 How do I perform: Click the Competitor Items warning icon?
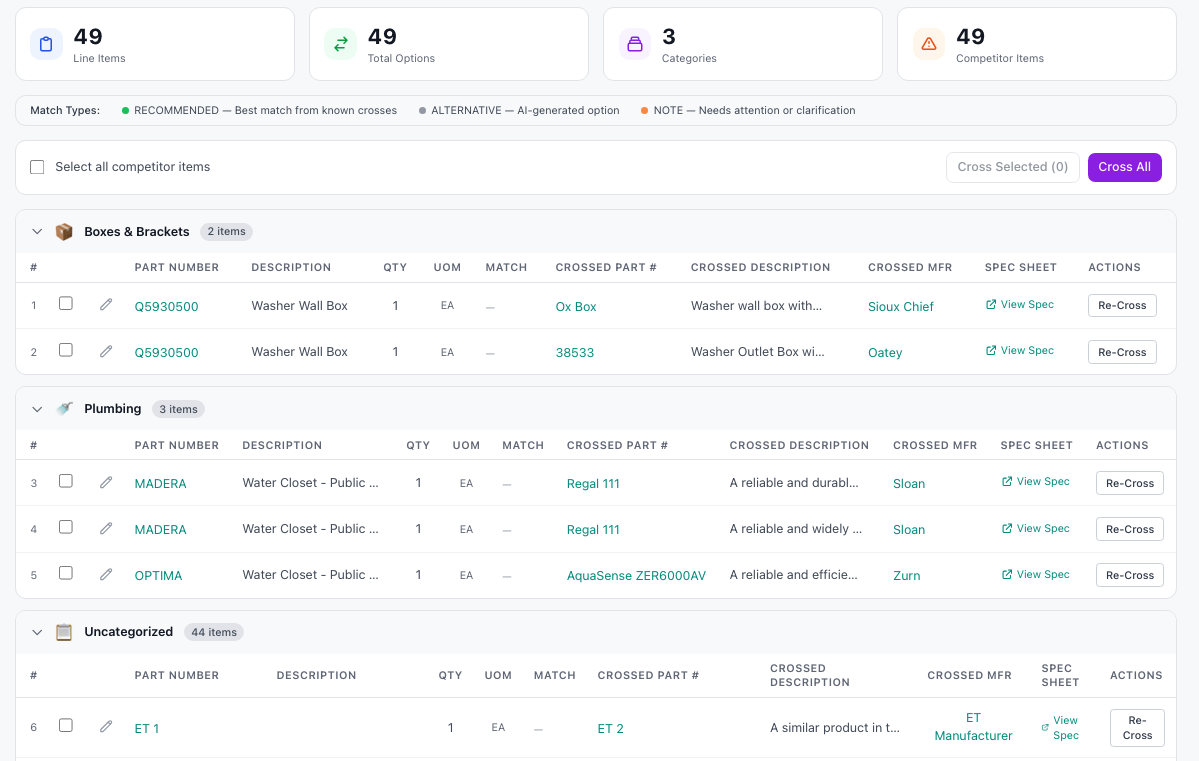tap(928, 44)
